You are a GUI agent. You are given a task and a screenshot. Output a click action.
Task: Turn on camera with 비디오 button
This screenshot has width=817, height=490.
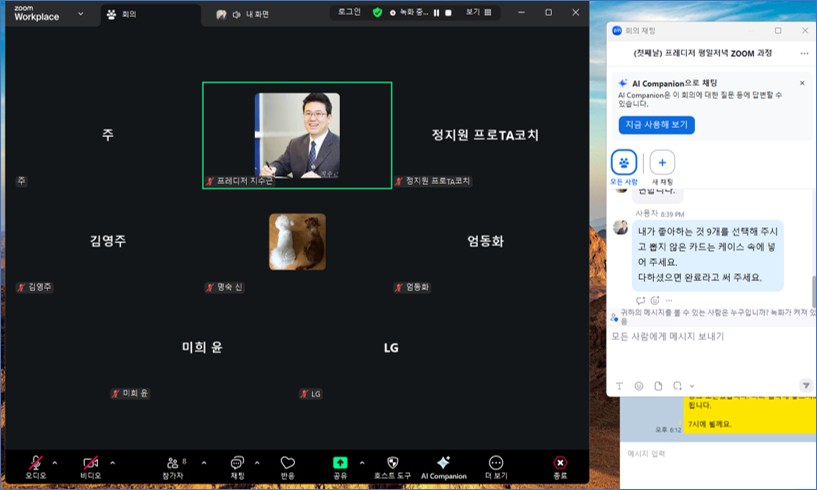tap(91, 463)
